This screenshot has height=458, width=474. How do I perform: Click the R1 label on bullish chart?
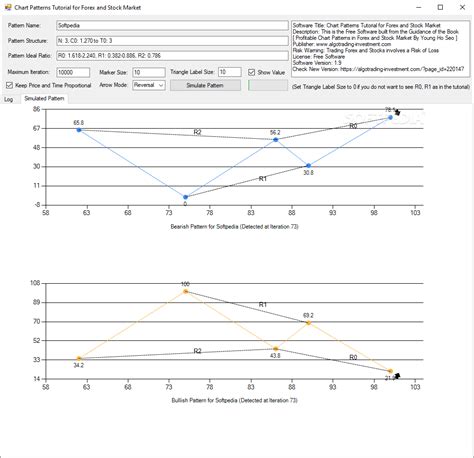pos(263,305)
